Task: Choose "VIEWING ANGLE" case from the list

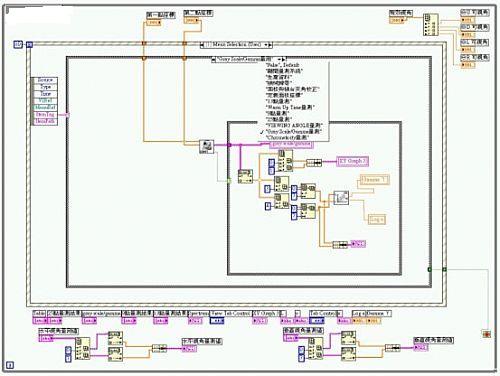Action: point(294,125)
